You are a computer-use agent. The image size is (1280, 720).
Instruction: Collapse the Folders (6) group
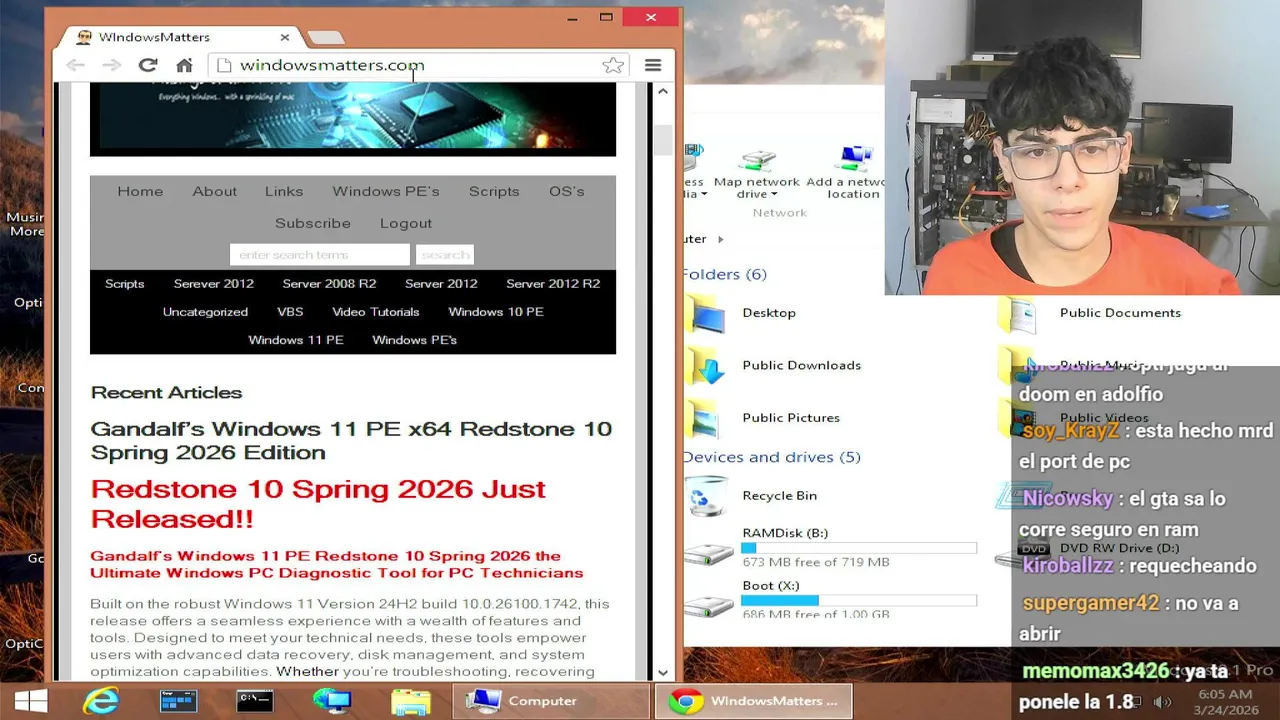(x=724, y=274)
